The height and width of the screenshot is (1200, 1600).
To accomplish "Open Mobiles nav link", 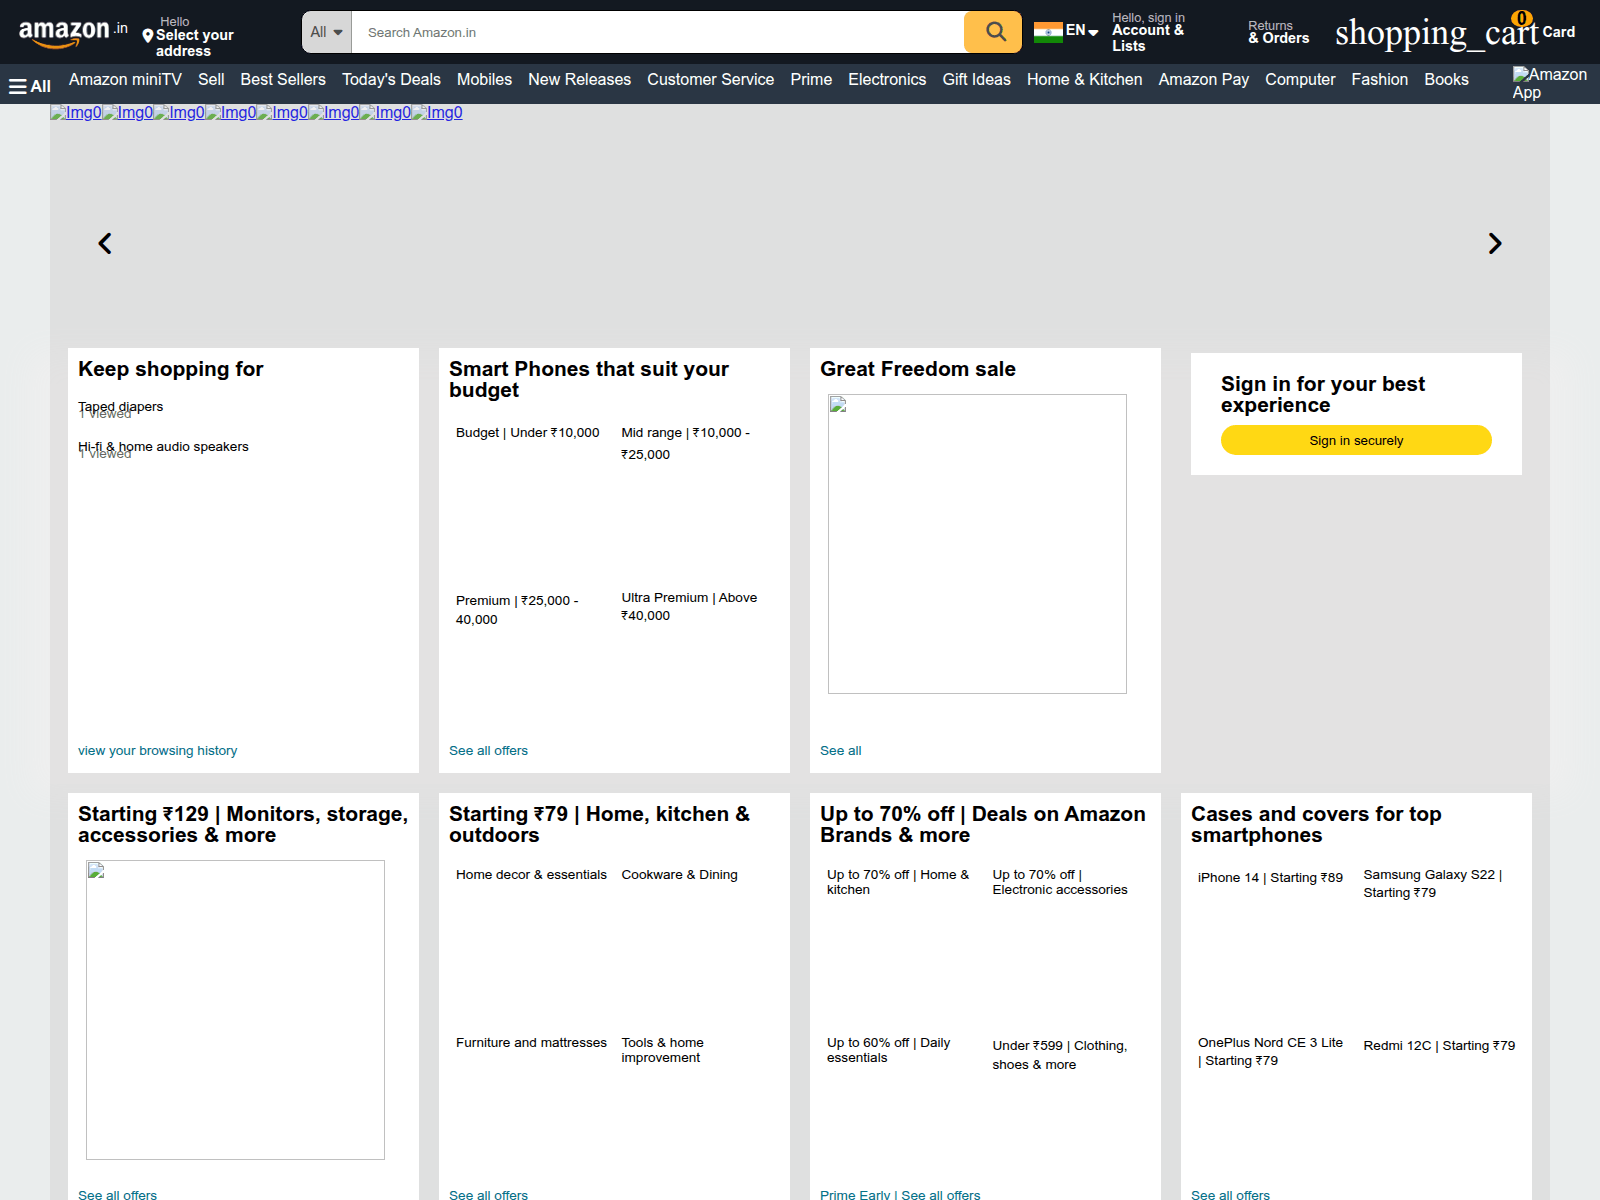I will pyautogui.click(x=484, y=80).
